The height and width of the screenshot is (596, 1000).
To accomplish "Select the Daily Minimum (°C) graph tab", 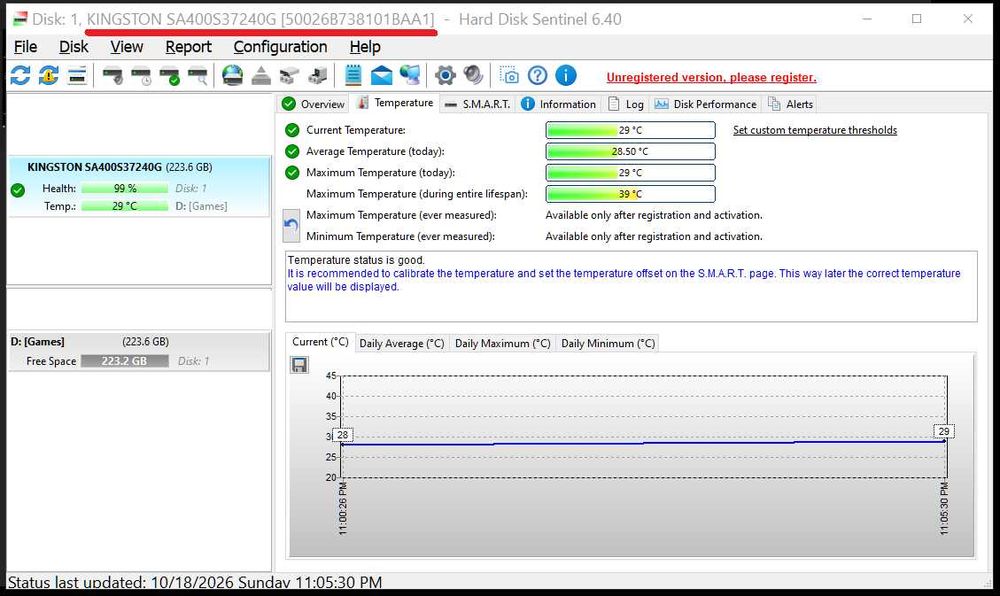I will (x=608, y=343).
